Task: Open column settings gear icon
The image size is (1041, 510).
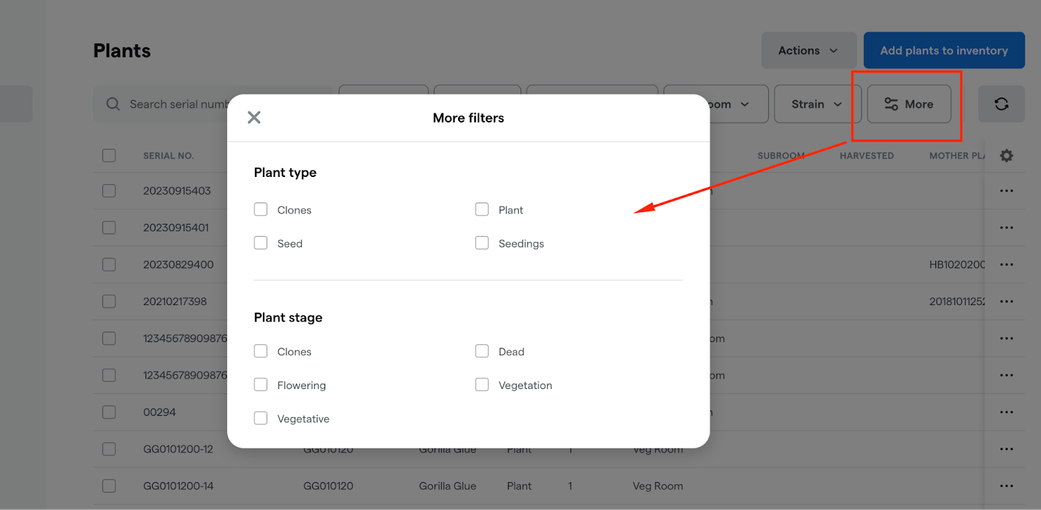Action: (1006, 155)
